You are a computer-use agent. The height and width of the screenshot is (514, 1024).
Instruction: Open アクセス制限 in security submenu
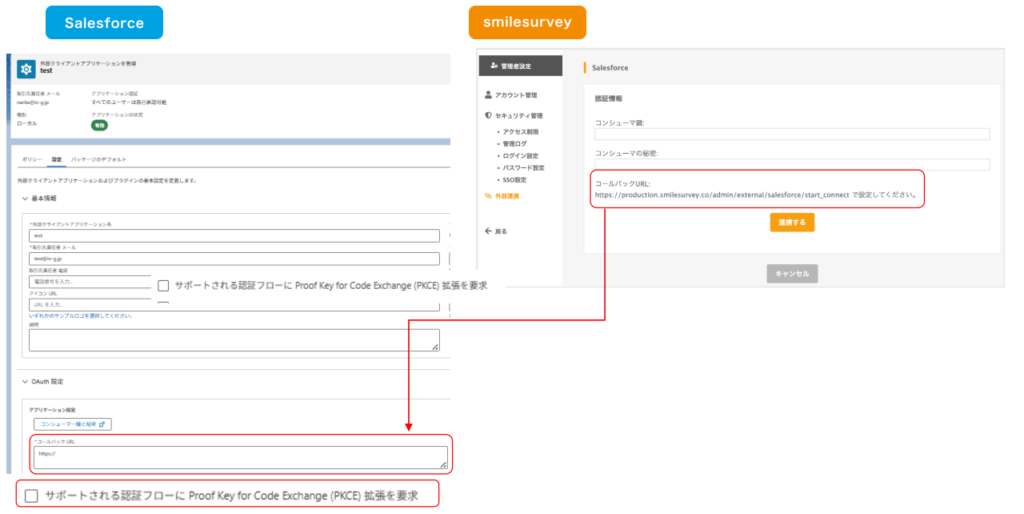tap(520, 132)
